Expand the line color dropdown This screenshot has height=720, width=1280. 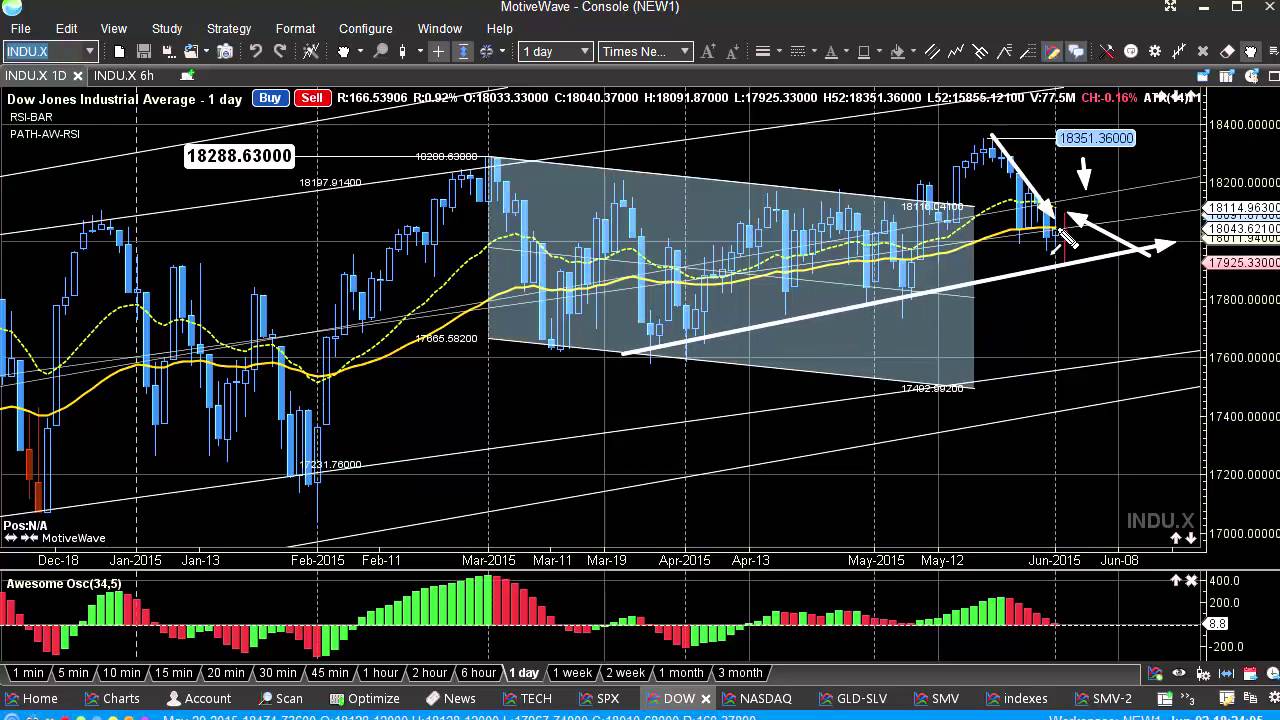pyautogui.click(x=879, y=51)
